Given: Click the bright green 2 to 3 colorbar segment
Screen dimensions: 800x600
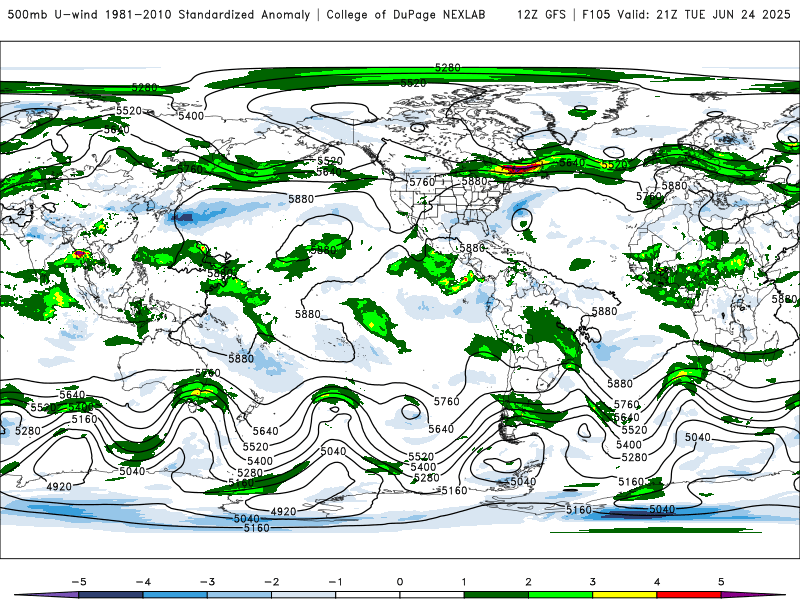Looking at the screenshot, I should click(x=560, y=594).
